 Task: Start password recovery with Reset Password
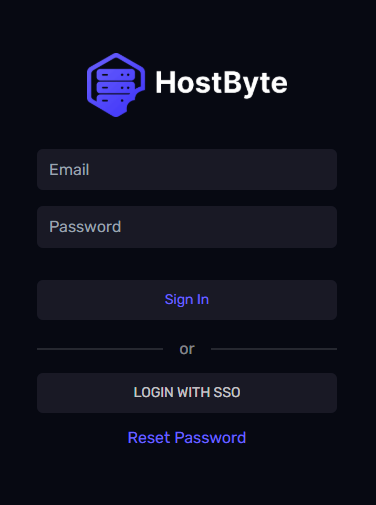click(187, 438)
